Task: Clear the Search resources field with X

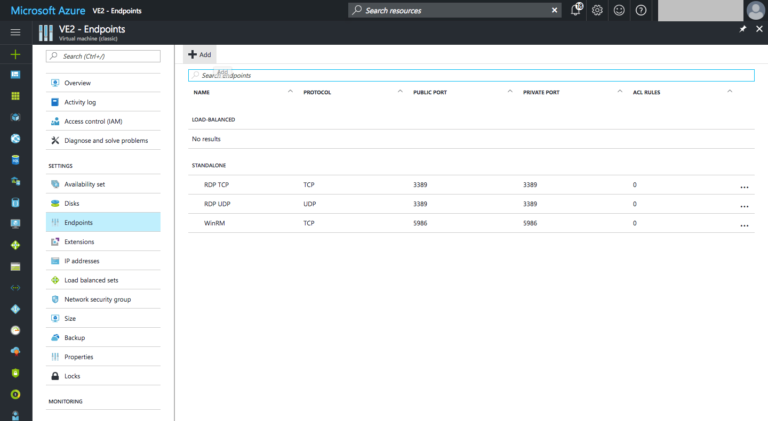Action: point(554,10)
